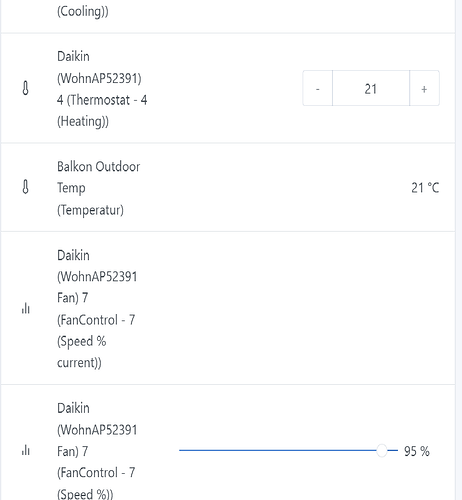The width and height of the screenshot is (462, 500).
Task: Click empty area of Speed % current row
Action: (x=283, y=309)
